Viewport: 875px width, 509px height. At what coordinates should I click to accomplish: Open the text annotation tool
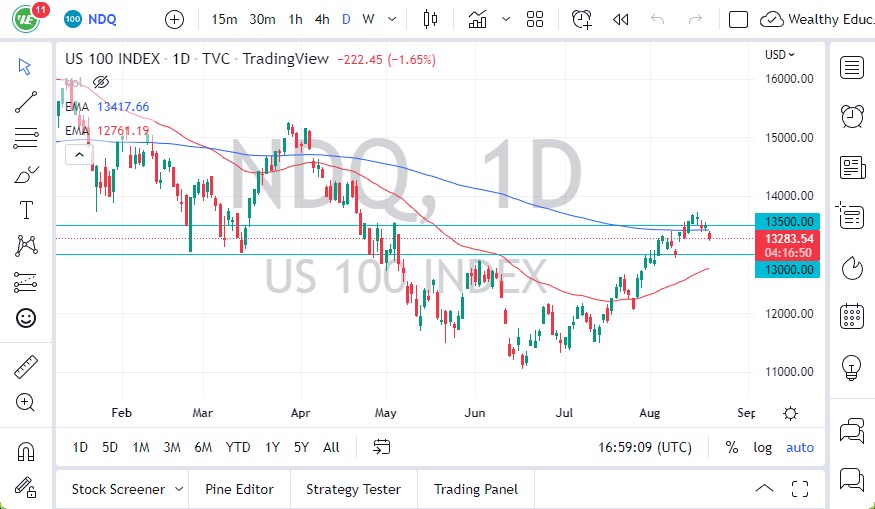[x=26, y=209]
